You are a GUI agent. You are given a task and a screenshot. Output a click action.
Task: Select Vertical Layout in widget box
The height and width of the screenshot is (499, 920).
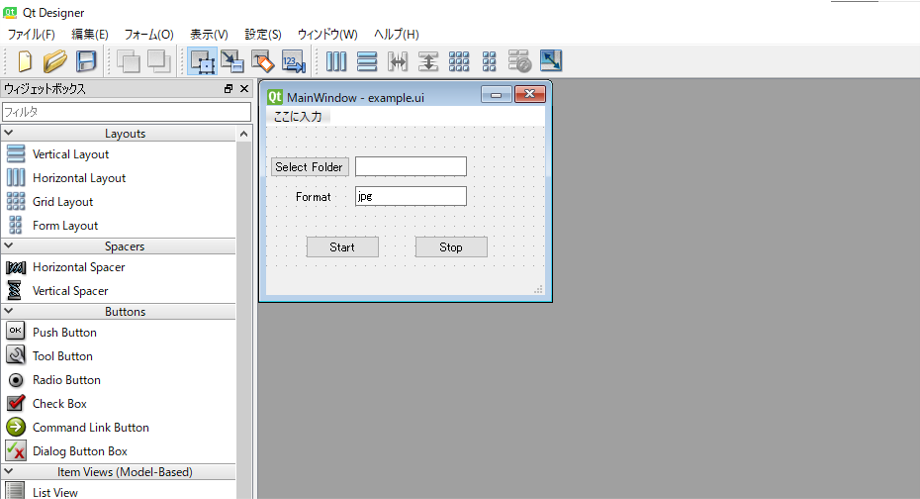[x=70, y=154]
